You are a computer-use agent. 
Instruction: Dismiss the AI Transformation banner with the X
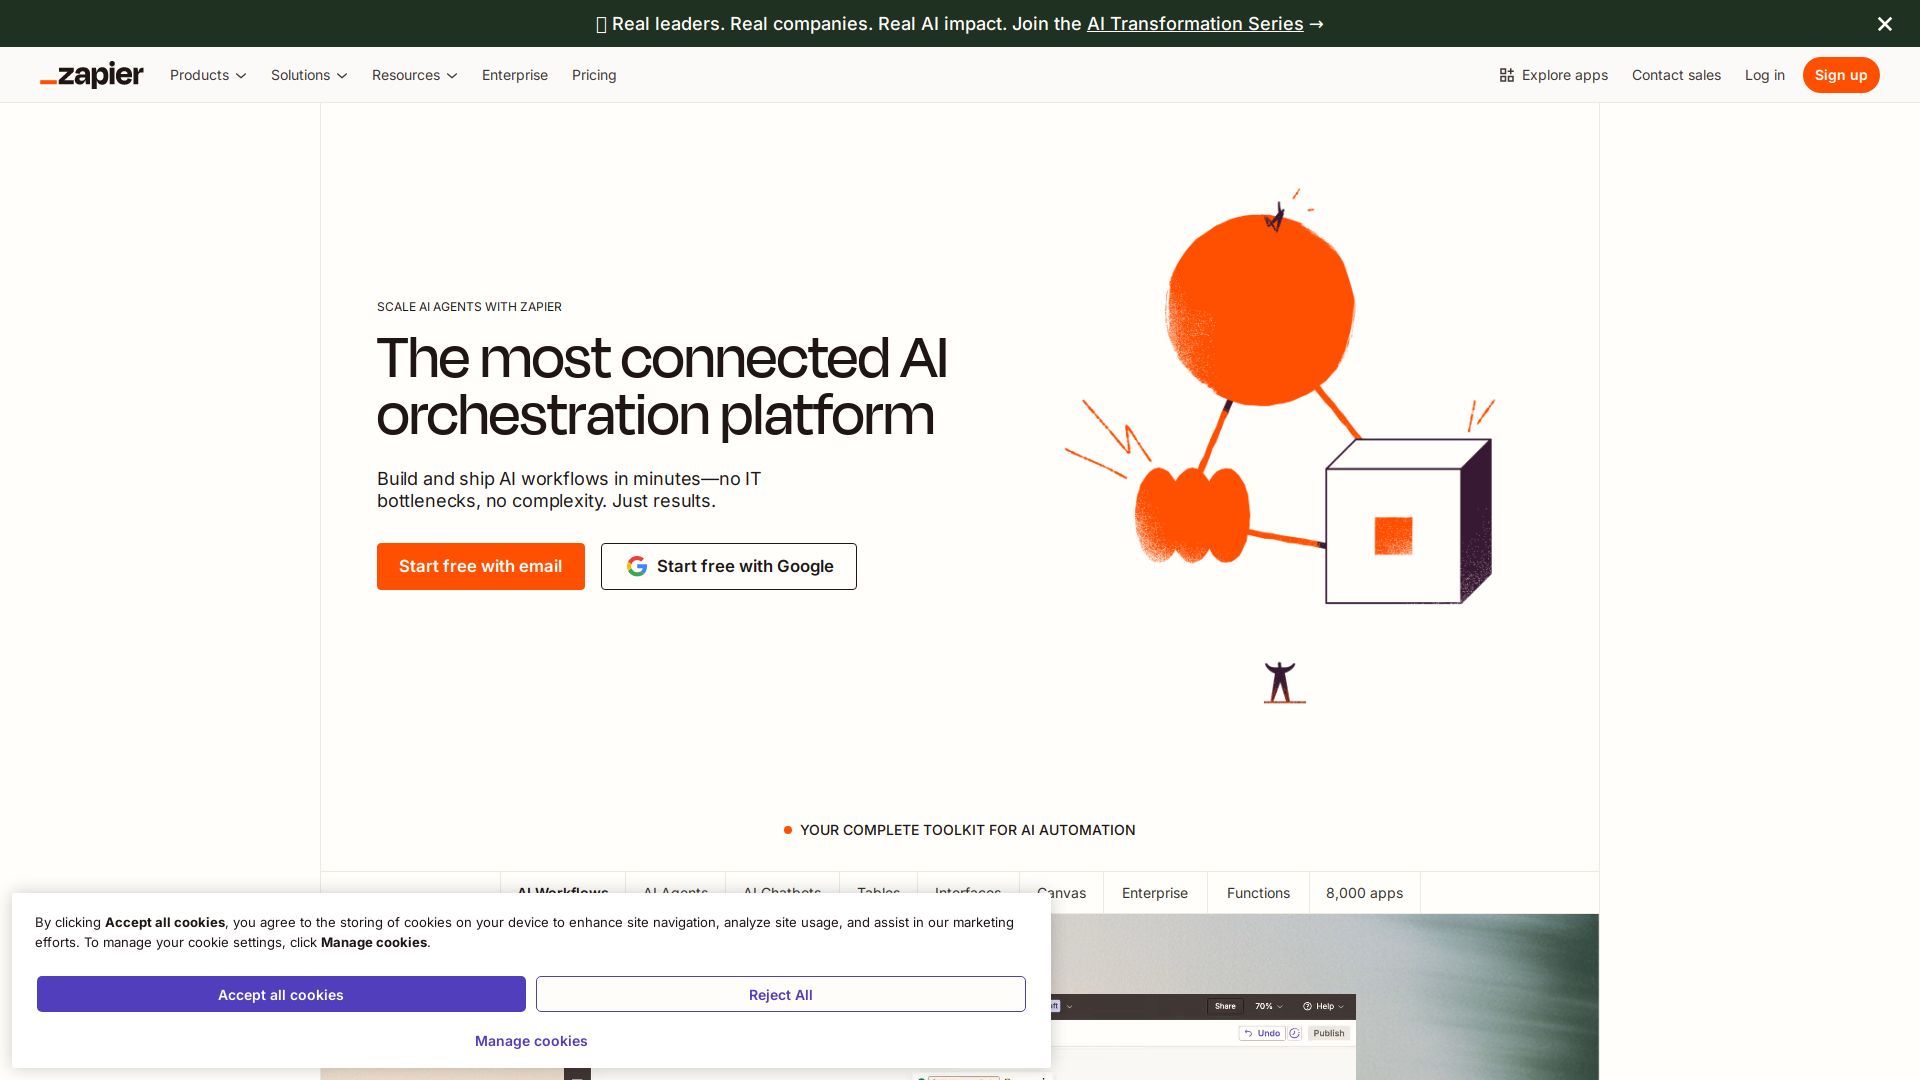tap(1884, 23)
